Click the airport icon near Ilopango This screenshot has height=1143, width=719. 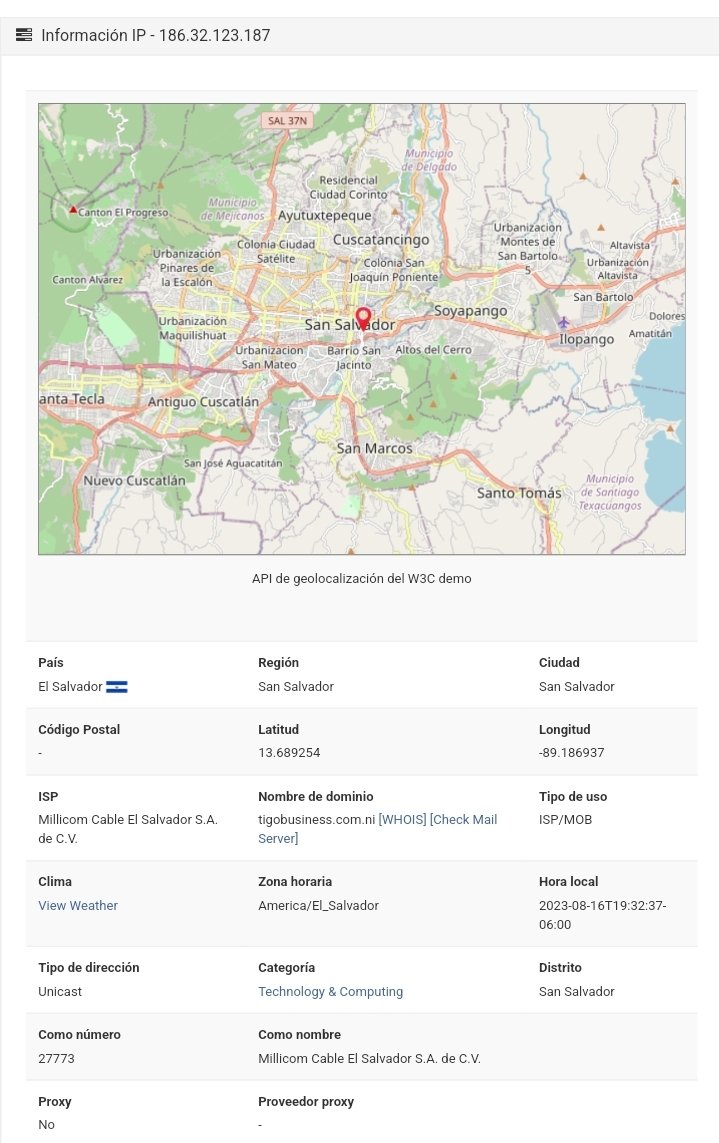click(x=564, y=321)
